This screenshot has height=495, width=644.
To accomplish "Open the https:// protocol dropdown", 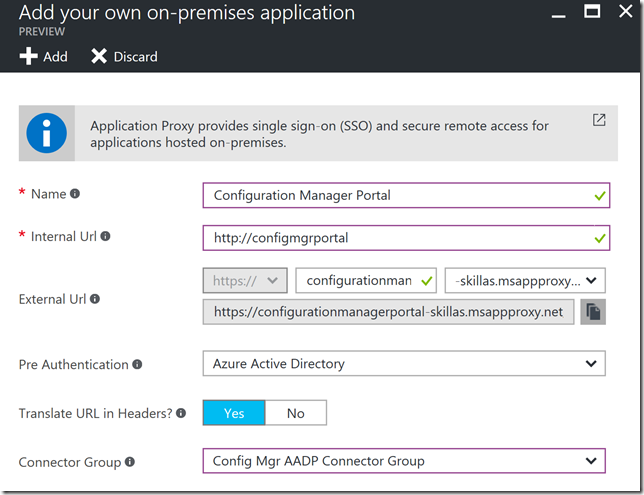I will [x=246, y=282].
